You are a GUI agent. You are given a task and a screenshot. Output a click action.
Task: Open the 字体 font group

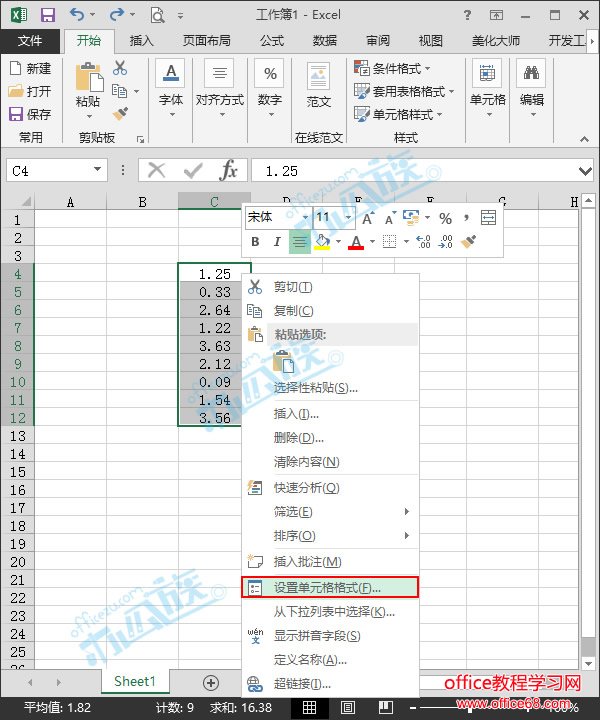[171, 87]
